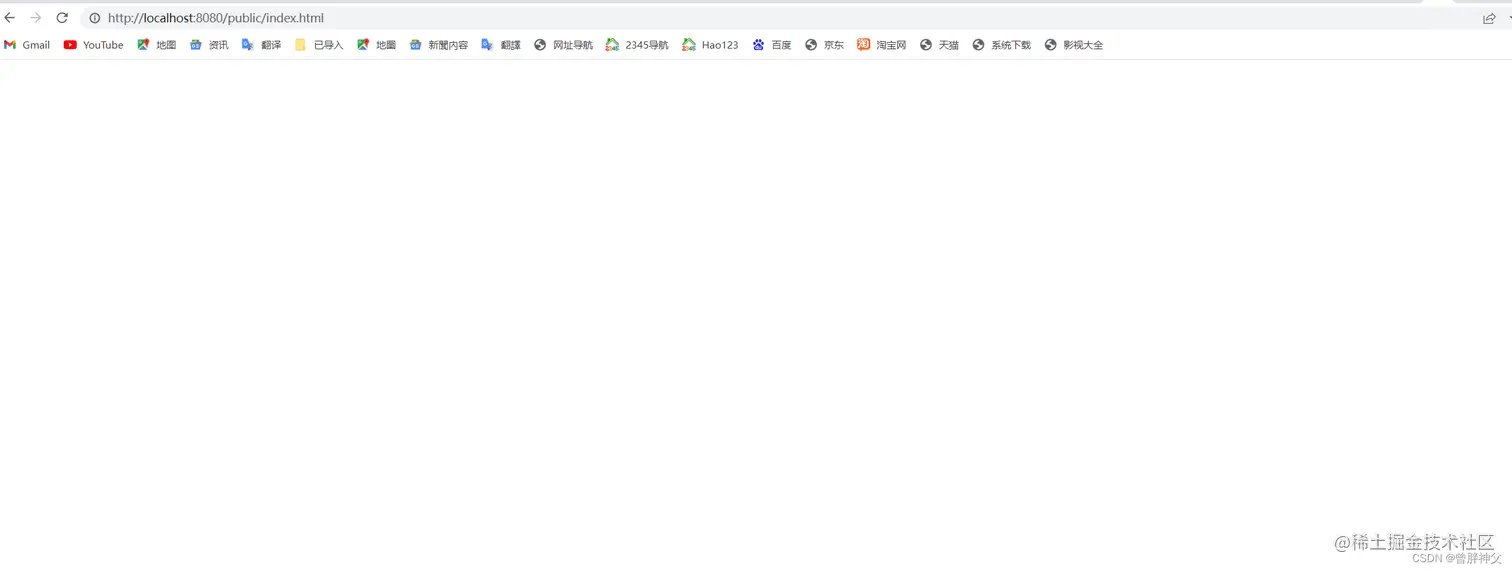Open the Gmail bookmark
The height and width of the screenshot is (570, 1512).
click(x=27, y=45)
